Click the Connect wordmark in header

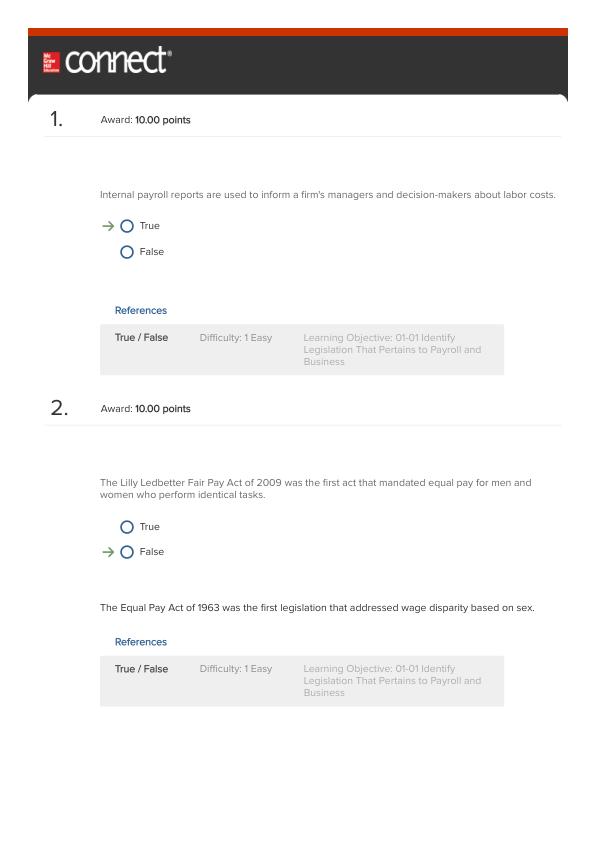point(118,60)
